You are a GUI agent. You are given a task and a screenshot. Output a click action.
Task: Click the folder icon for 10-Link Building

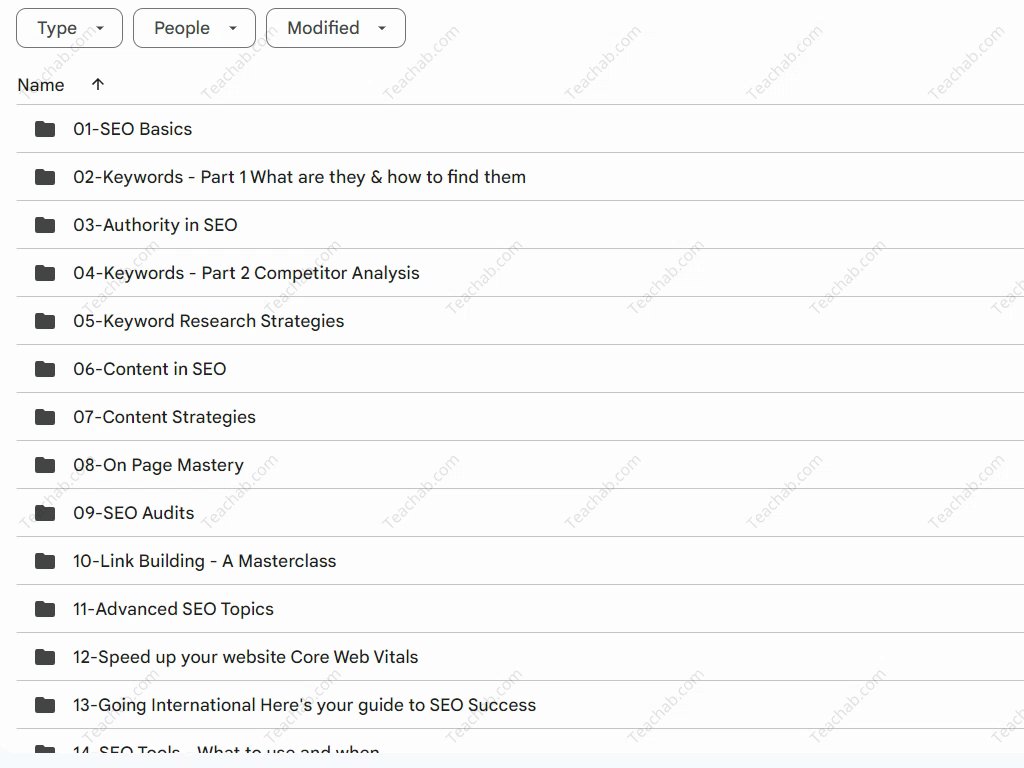45,561
